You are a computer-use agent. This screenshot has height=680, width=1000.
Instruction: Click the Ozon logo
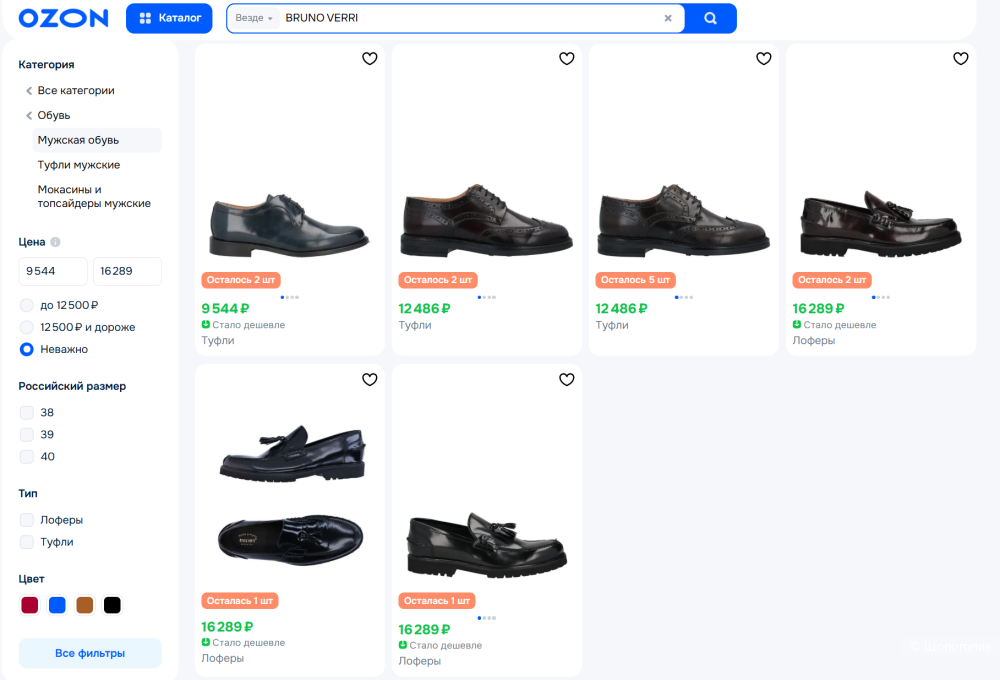pyautogui.click(x=63, y=18)
